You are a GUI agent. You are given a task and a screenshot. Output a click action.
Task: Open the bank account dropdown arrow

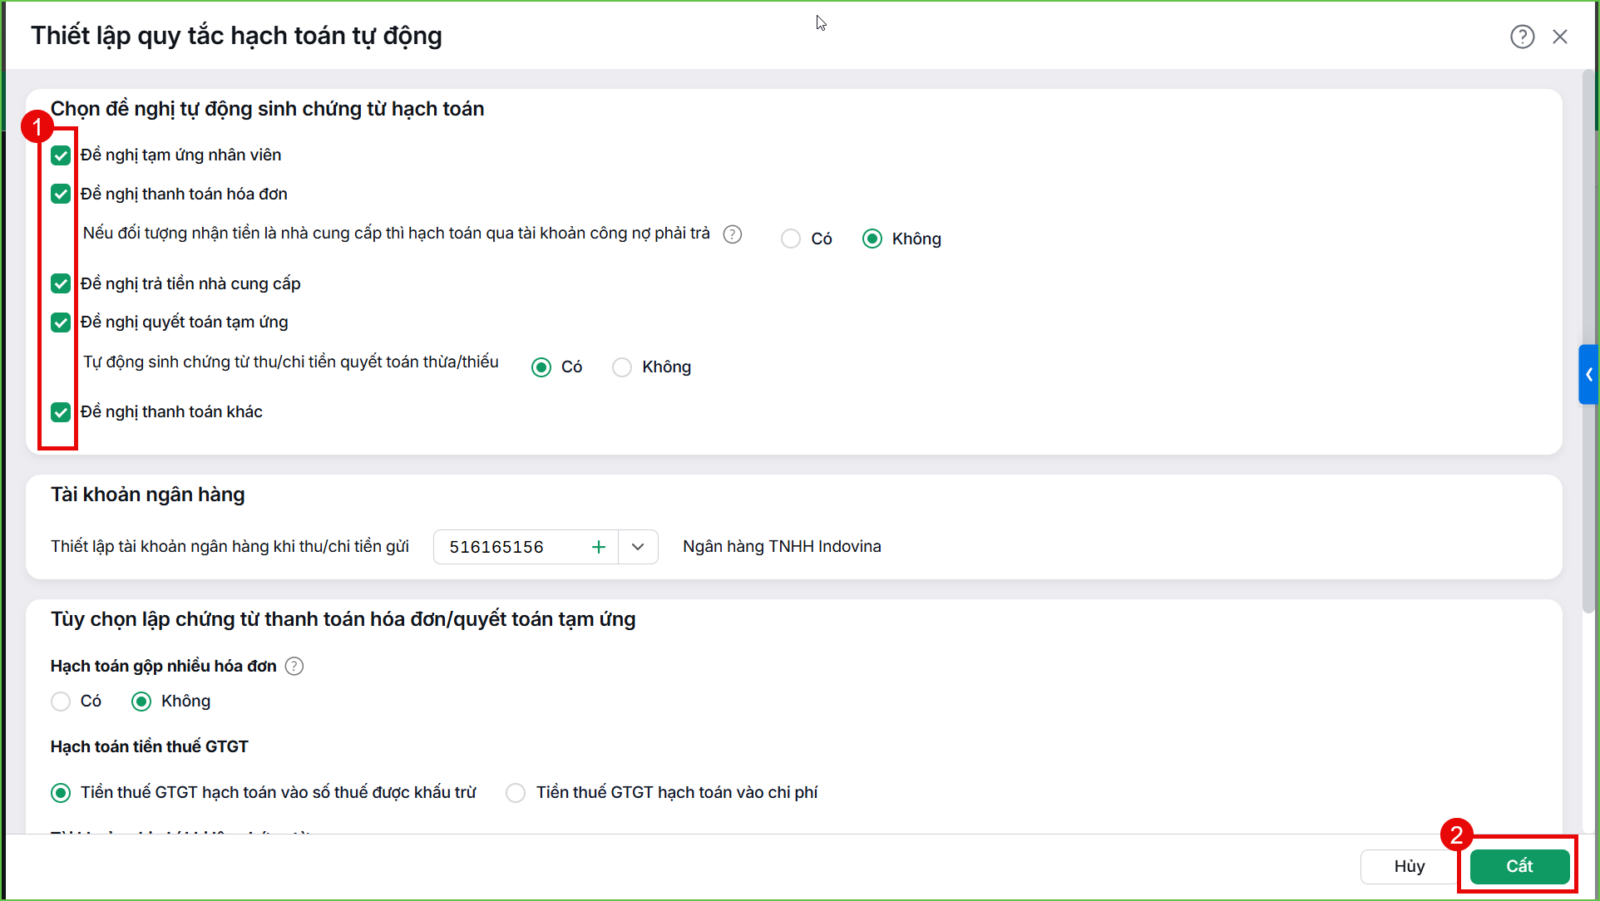click(638, 547)
